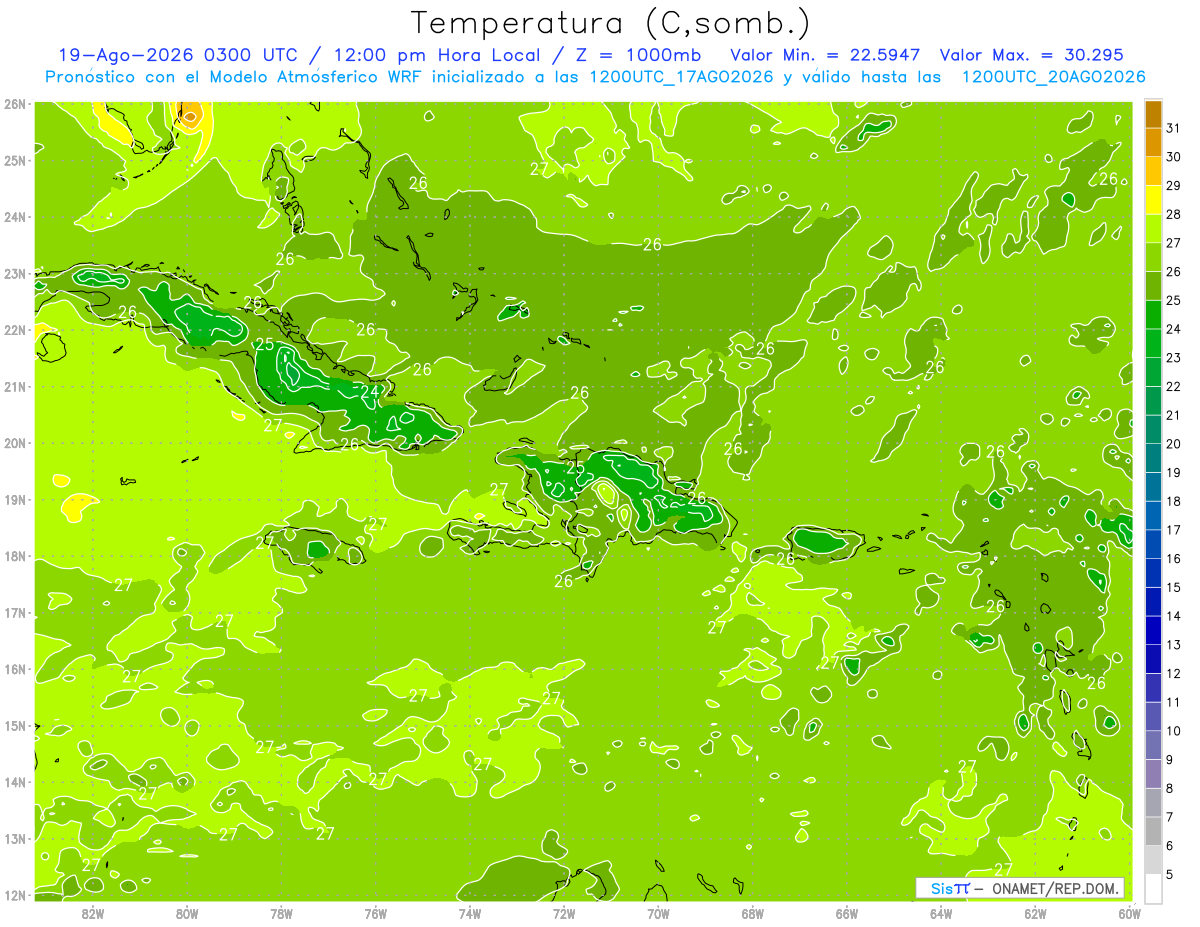Click the lone "24" contour label over eastern Cuba
This screenshot has height=927, width=1200.
pos(369,391)
